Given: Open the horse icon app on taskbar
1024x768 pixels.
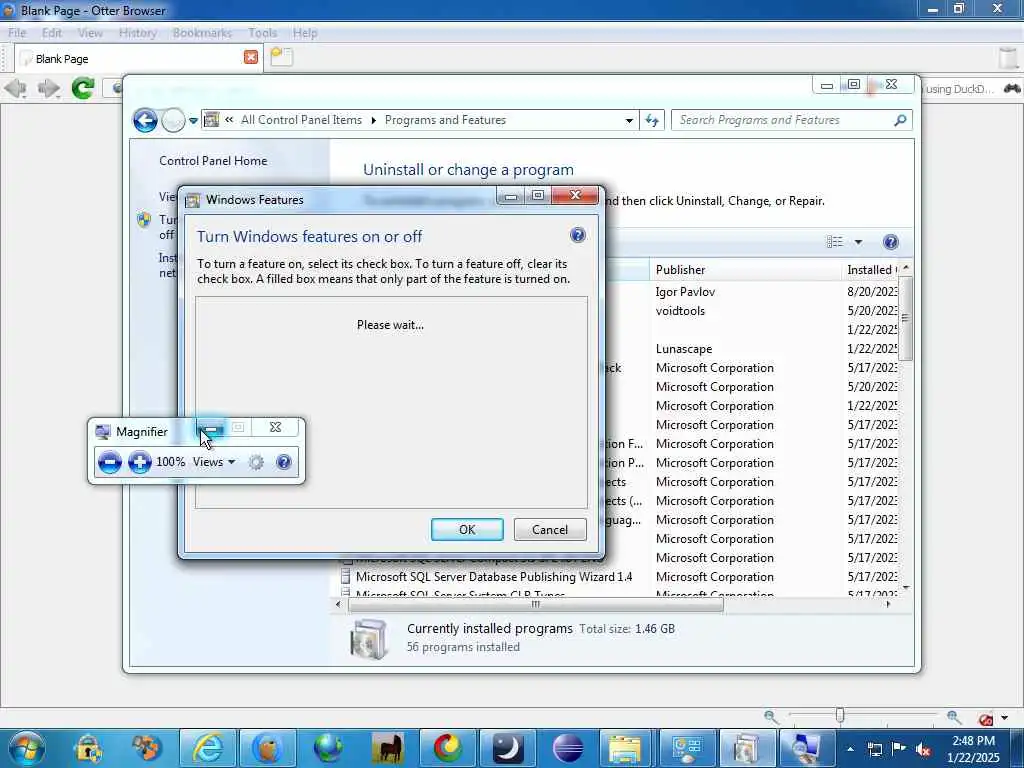Looking at the screenshot, I should [x=388, y=748].
